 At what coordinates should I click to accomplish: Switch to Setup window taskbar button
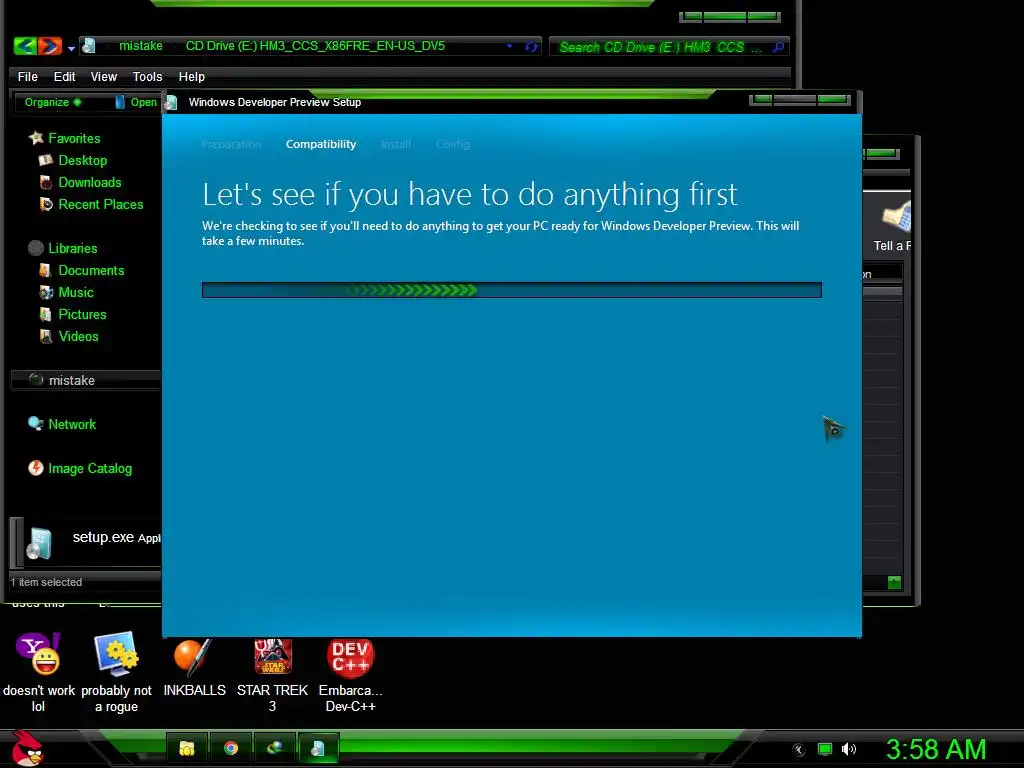coord(318,748)
